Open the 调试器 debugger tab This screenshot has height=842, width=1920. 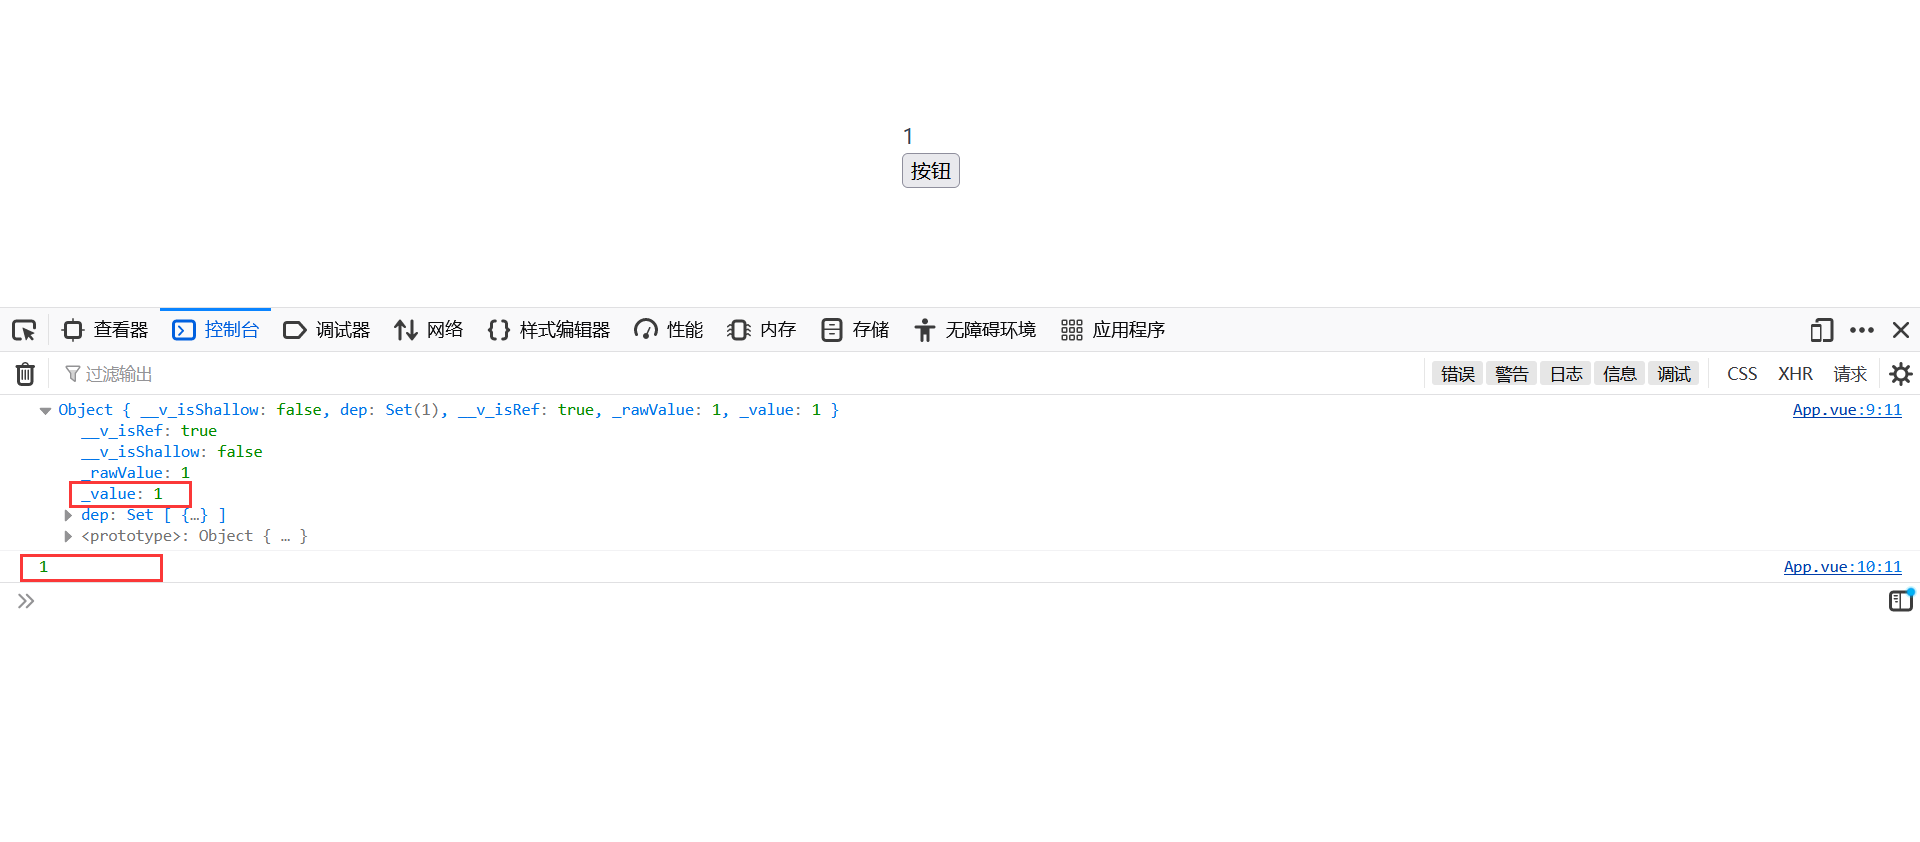coord(327,330)
